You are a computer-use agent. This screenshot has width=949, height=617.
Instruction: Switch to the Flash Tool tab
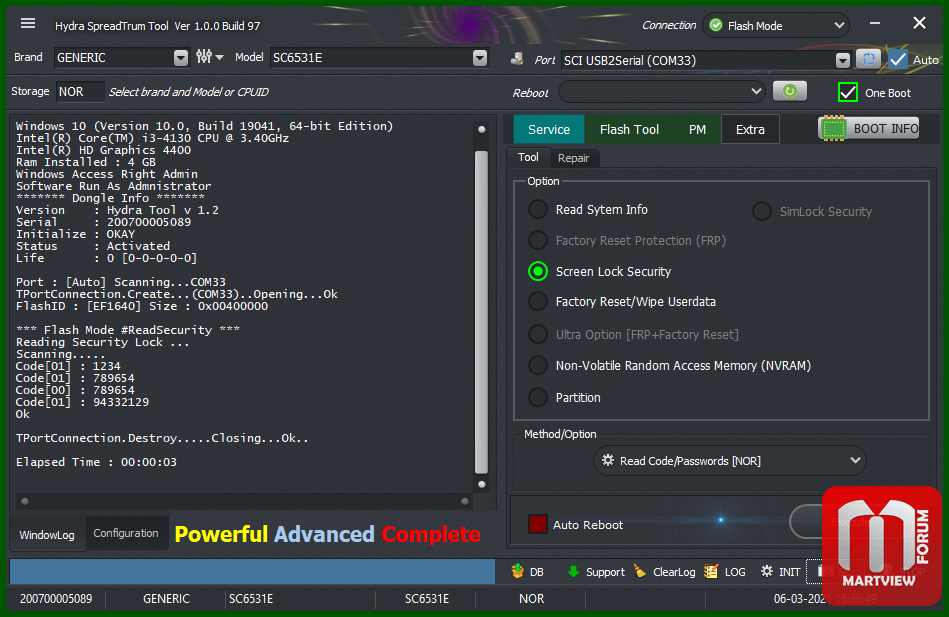[x=629, y=129]
